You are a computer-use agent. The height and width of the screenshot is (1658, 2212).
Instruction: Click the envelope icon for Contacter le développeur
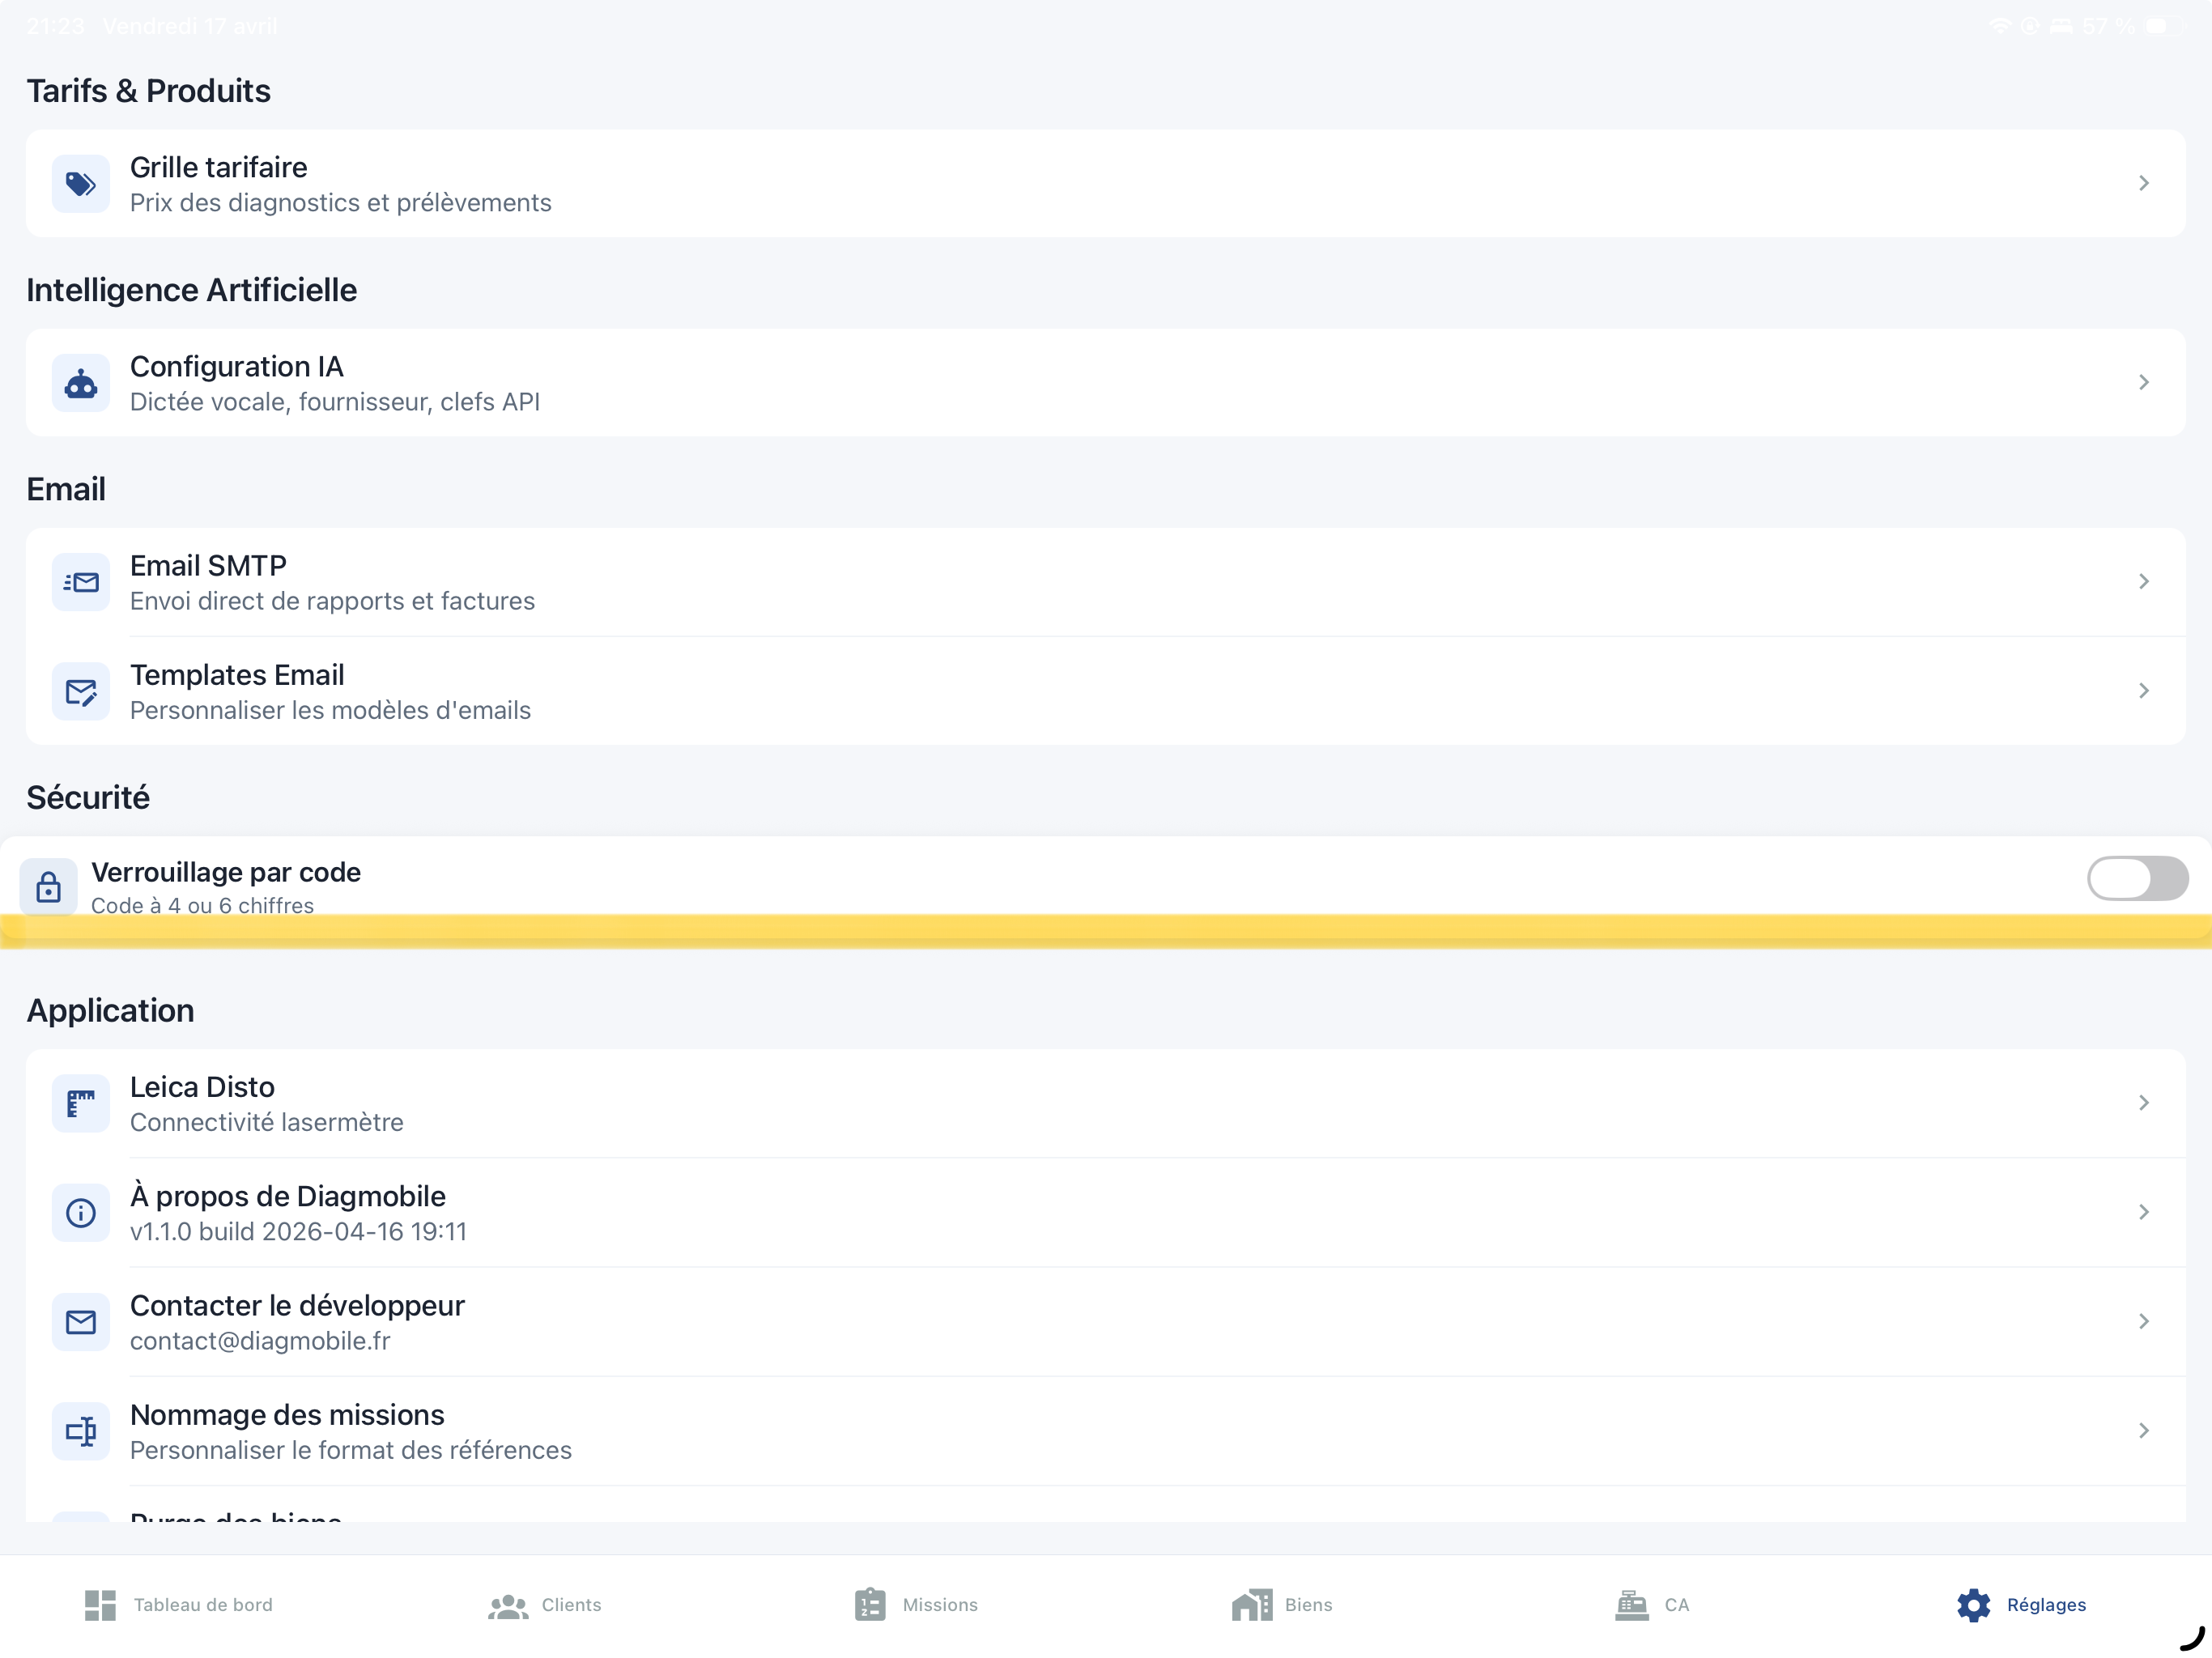point(81,1321)
